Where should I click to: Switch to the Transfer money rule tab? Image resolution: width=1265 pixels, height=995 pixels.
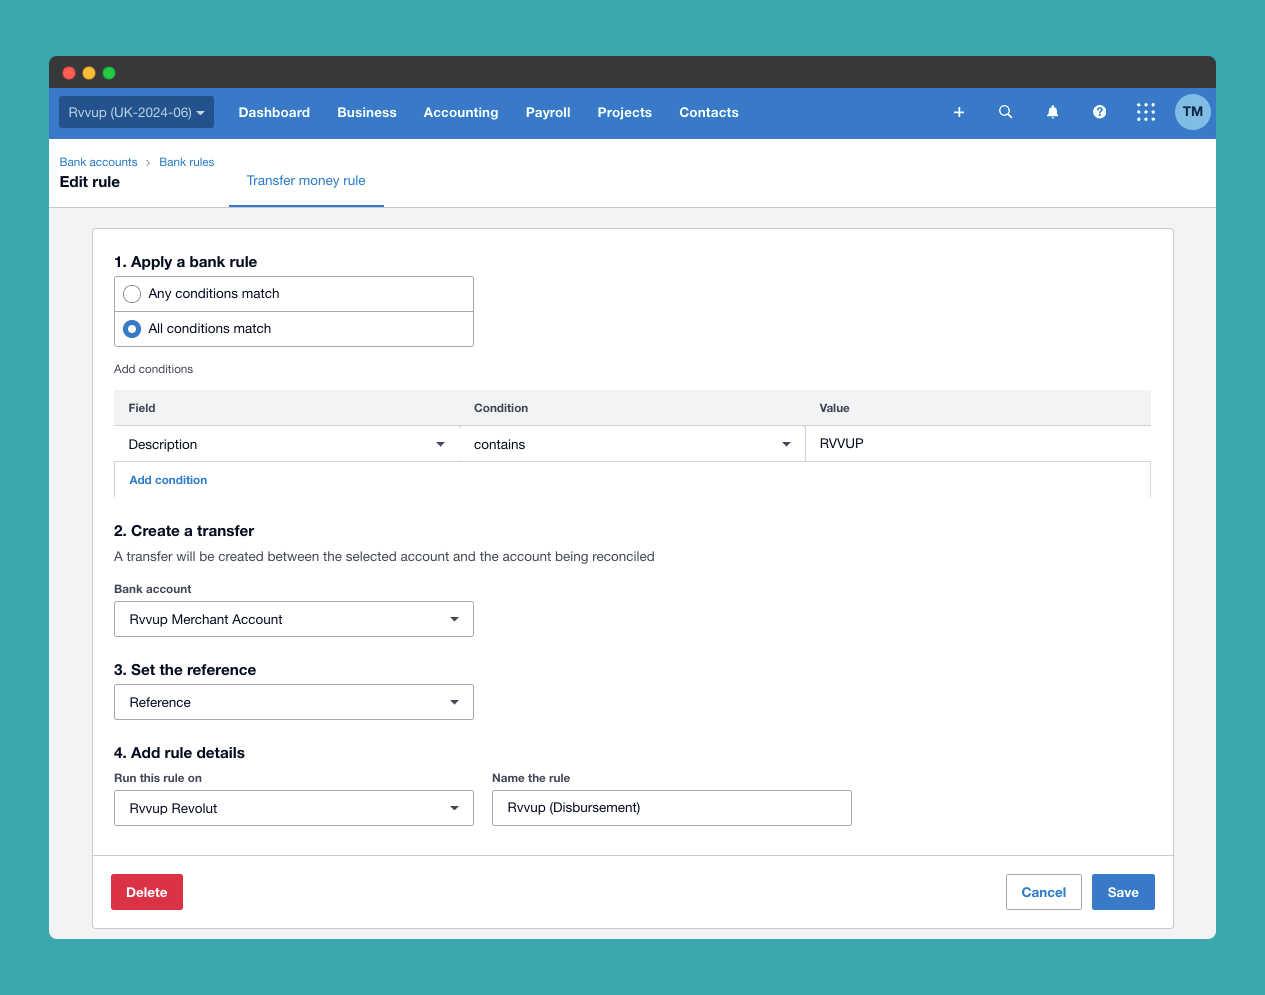pos(306,181)
